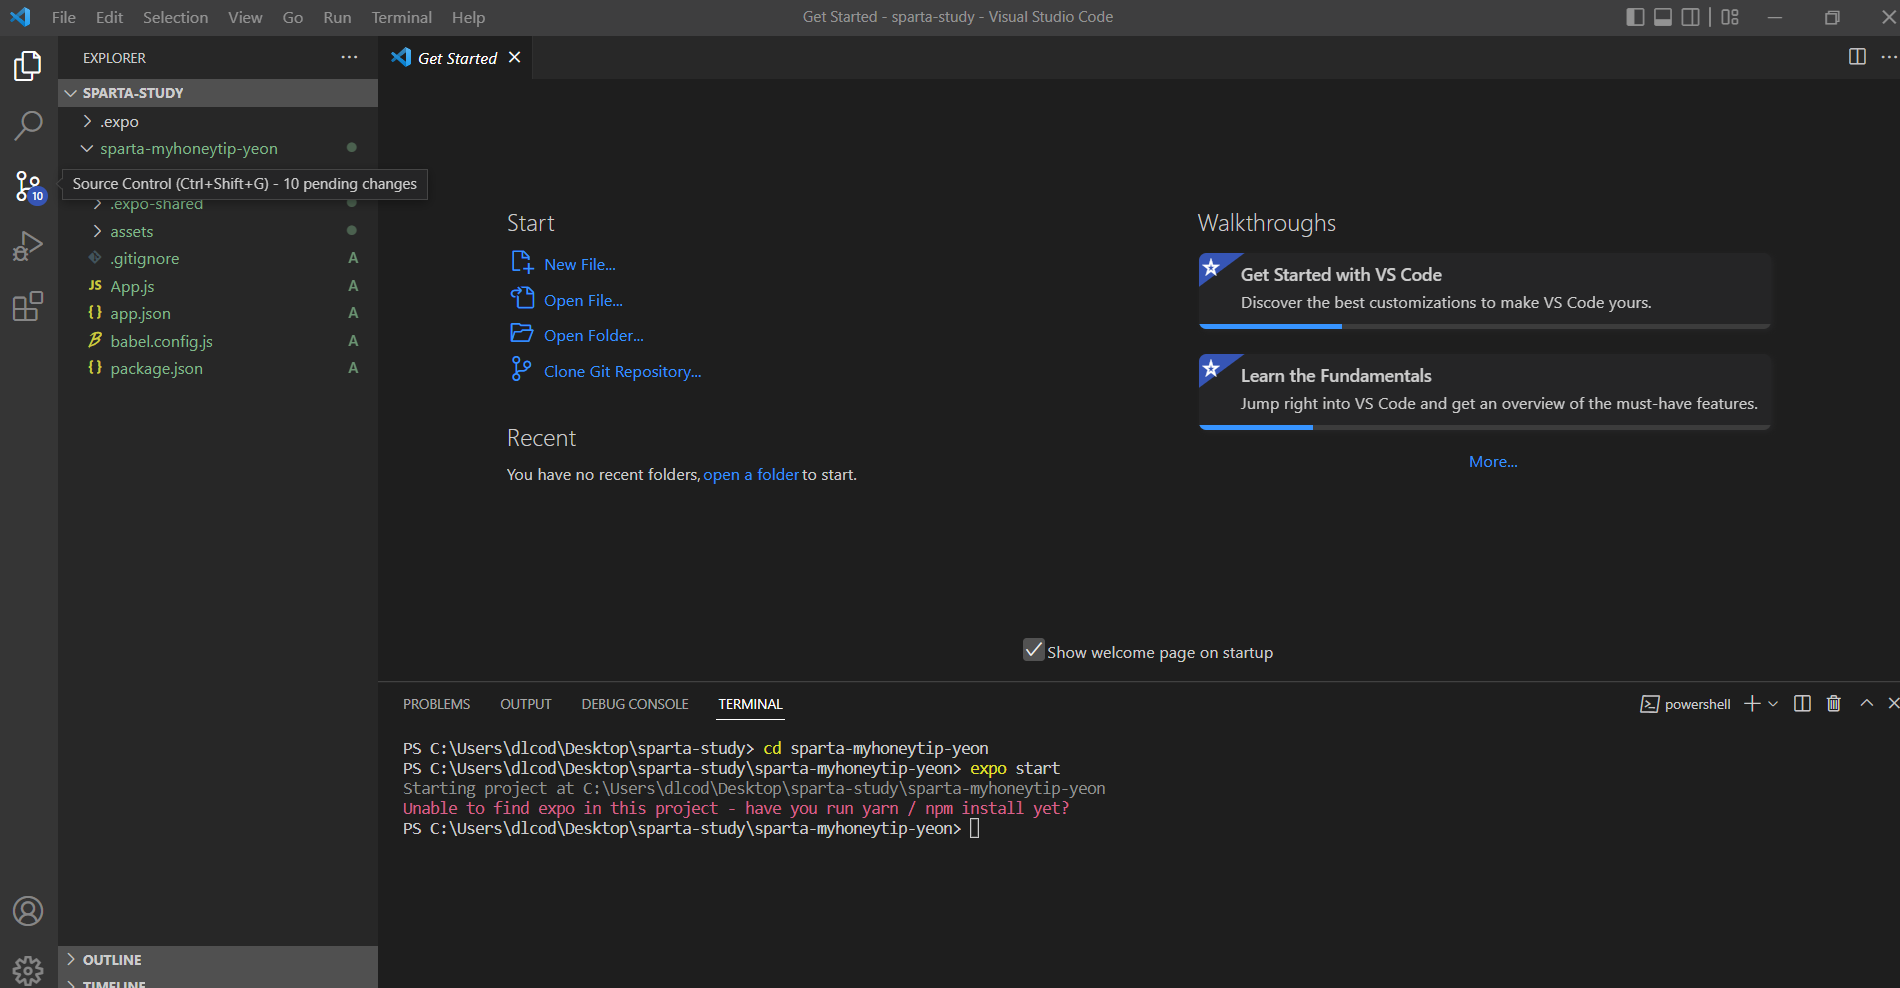Select the powershell terminal entry

click(1685, 704)
